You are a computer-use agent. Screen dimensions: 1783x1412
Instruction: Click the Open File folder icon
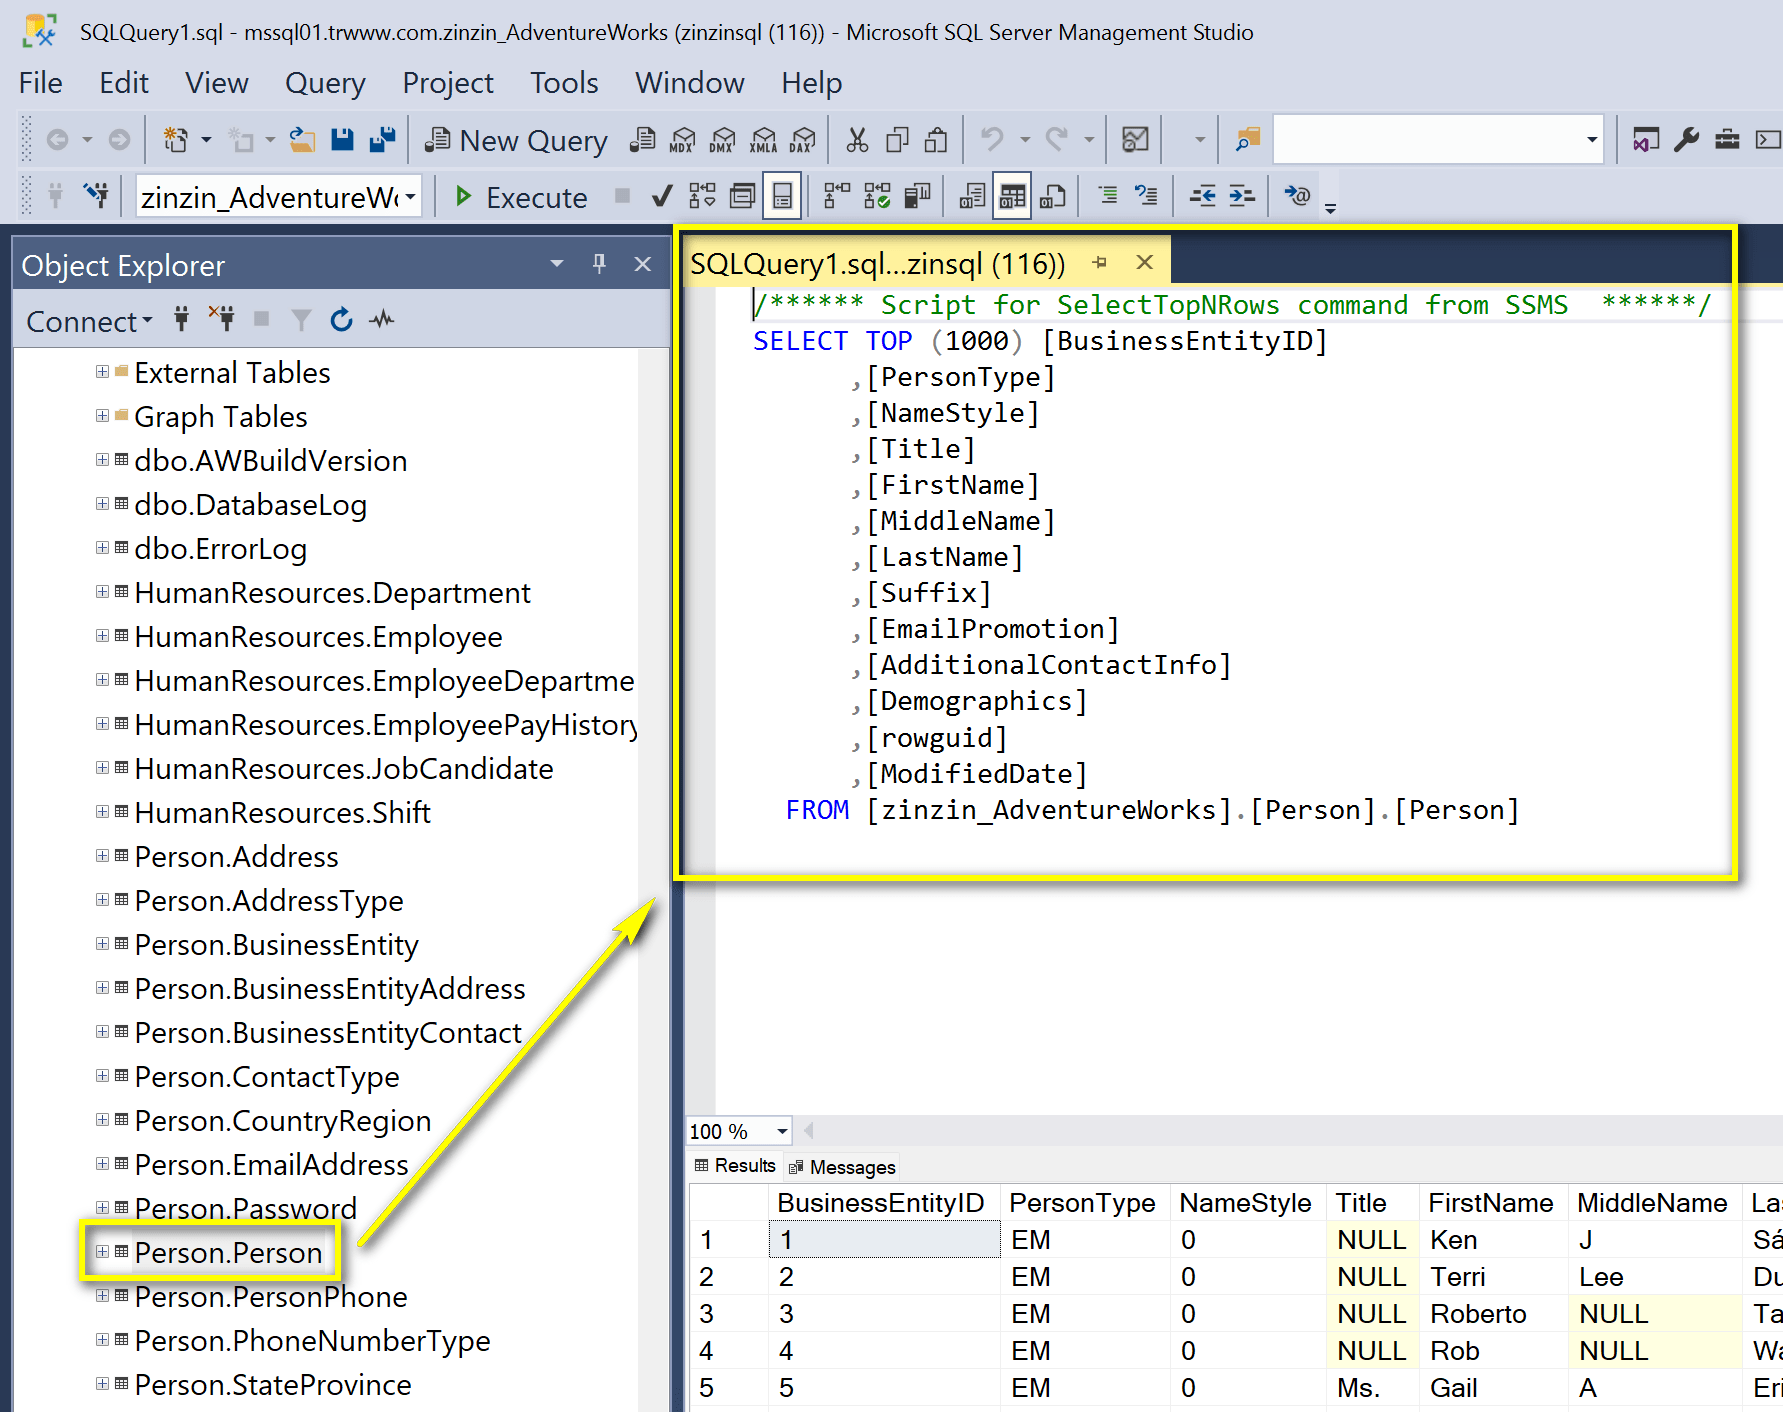[302, 140]
